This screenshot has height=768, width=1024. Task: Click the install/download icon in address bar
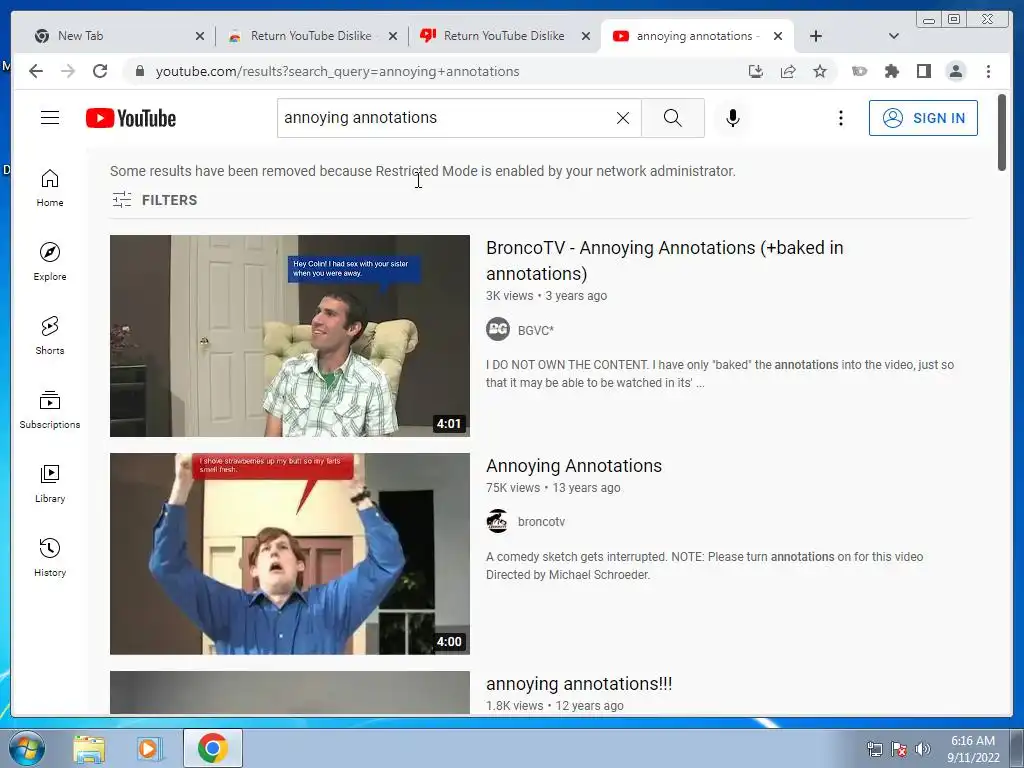tap(756, 71)
